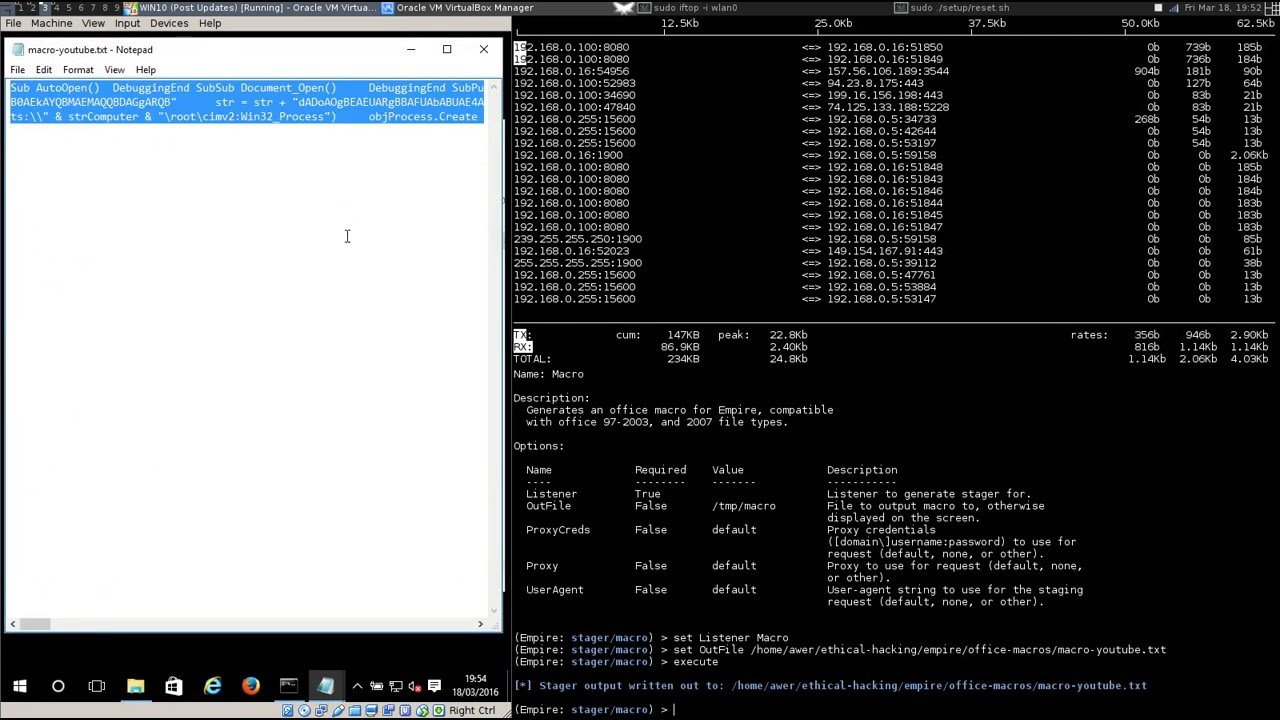Open the network tray icon
The width and height of the screenshot is (1280, 720).
pyautogui.click(x=396, y=686)
